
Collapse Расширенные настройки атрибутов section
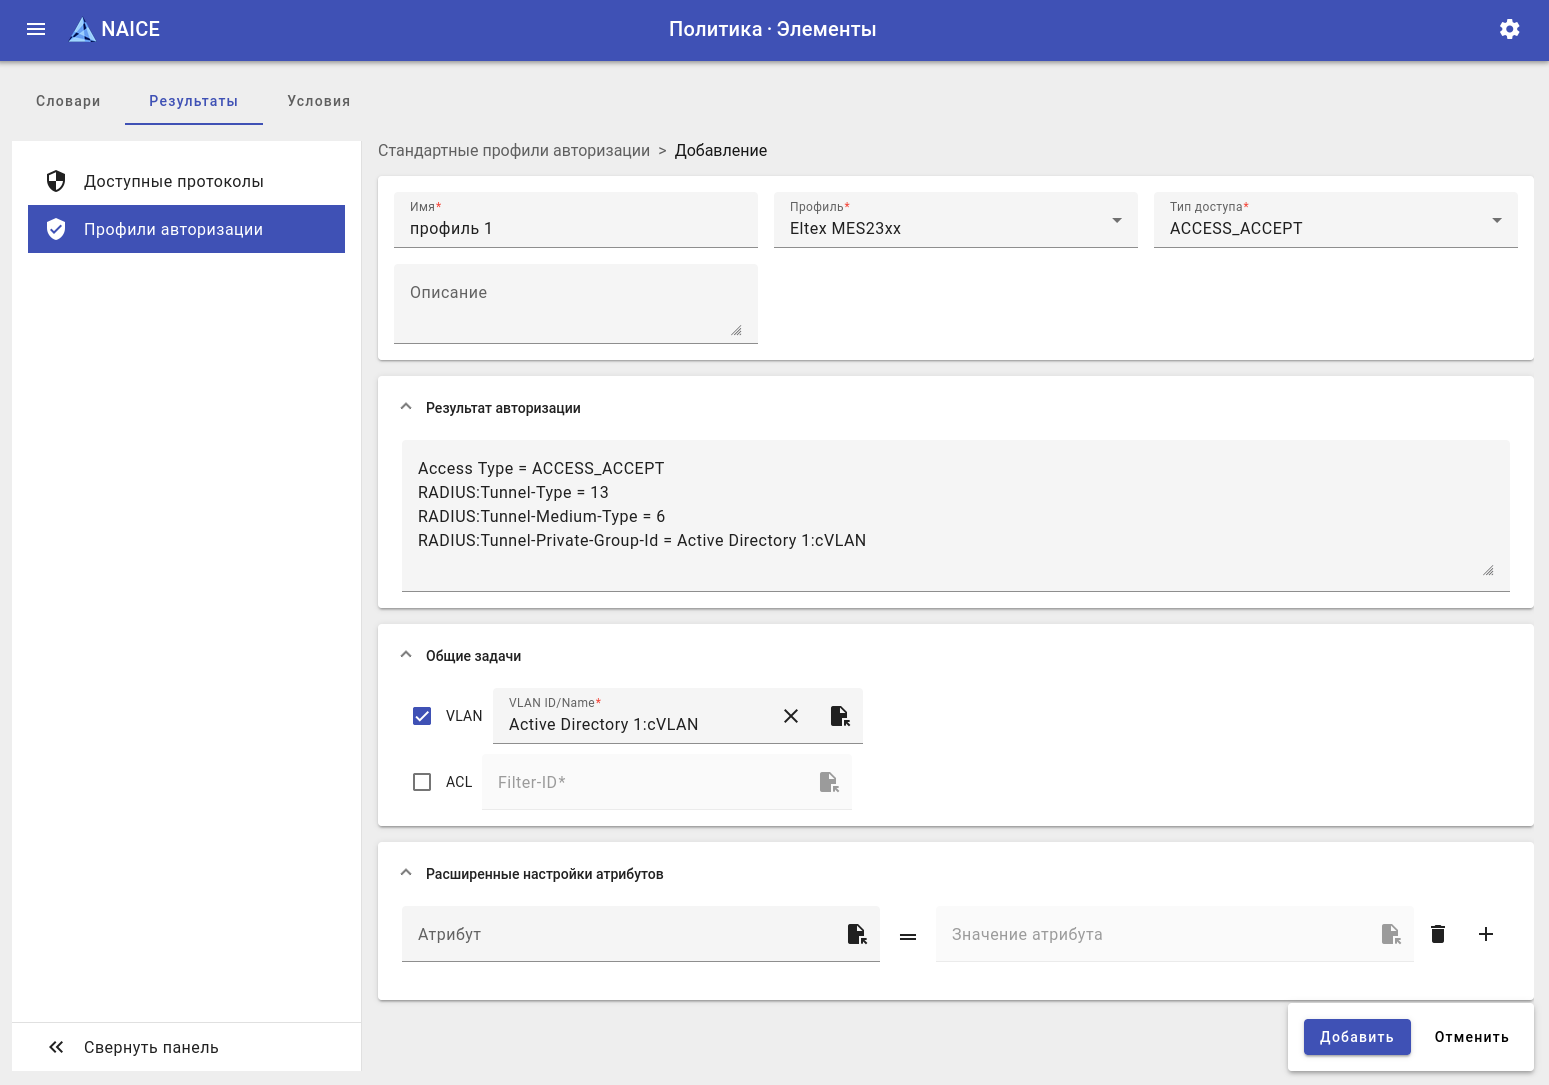click(406, 873)
